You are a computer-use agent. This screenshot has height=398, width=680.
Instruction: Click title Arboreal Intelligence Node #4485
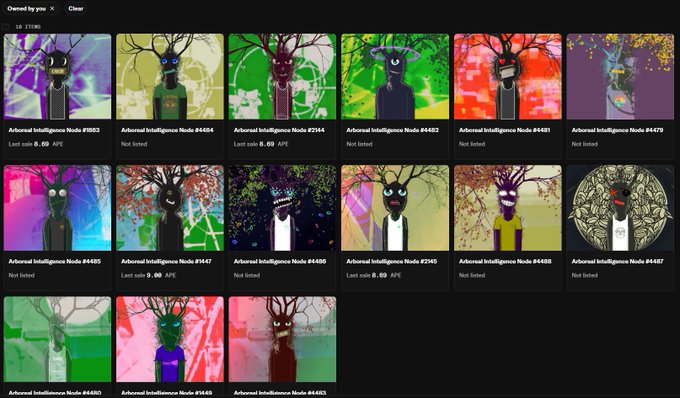(55, 261)
